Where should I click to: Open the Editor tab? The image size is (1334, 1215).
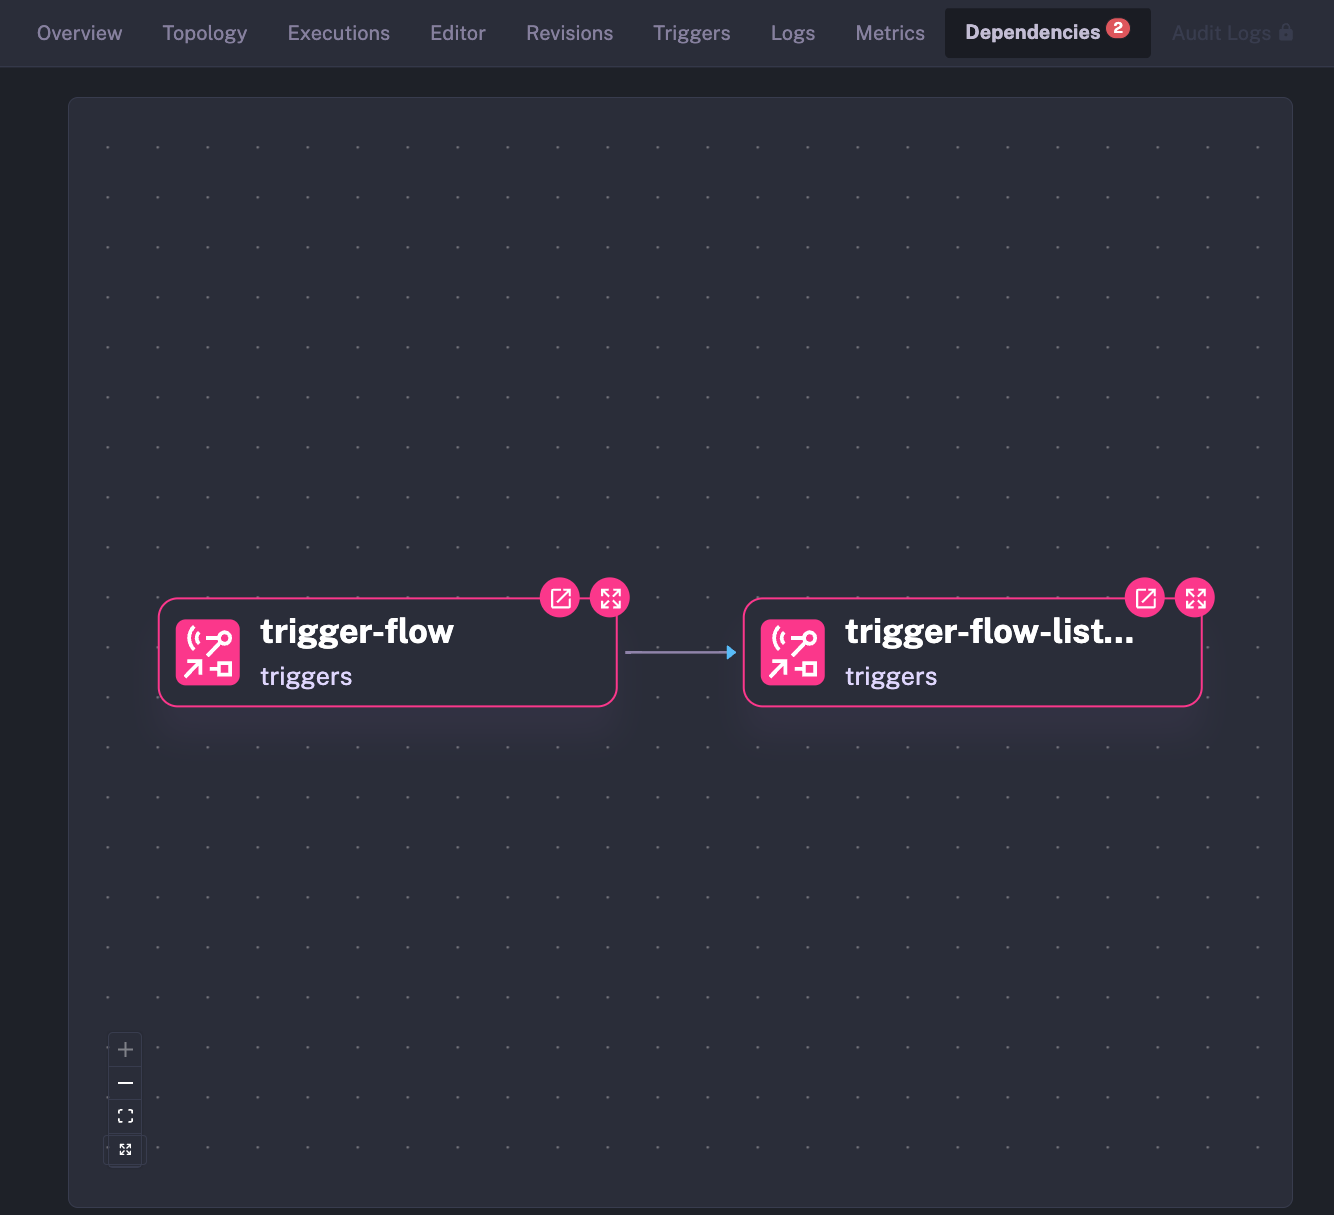457,33
